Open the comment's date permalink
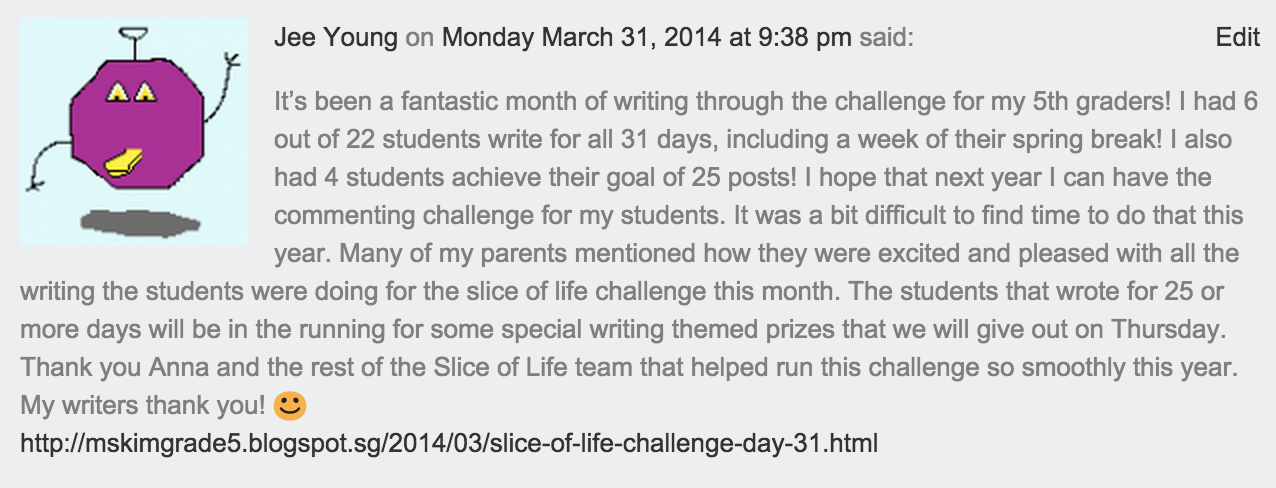 coord(645,38)
